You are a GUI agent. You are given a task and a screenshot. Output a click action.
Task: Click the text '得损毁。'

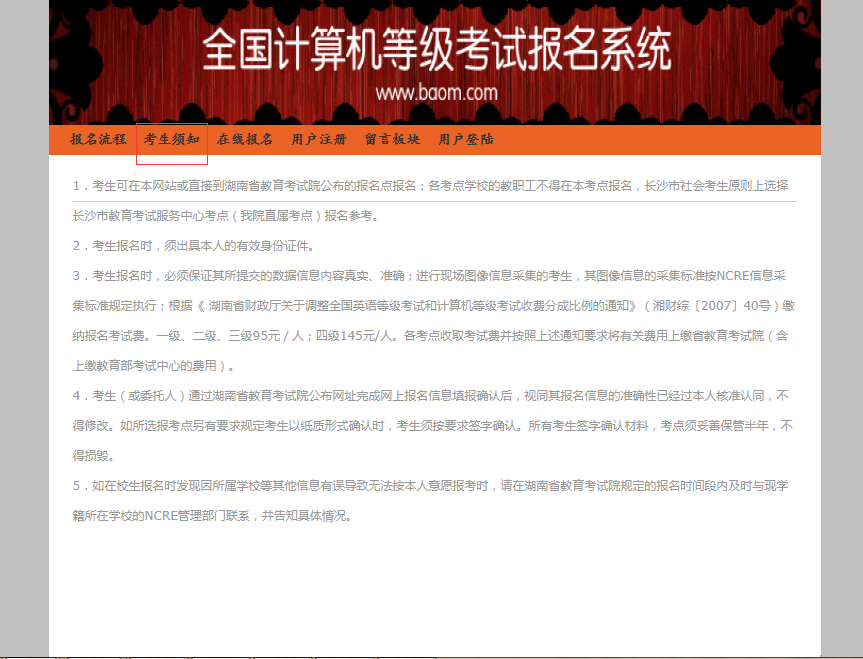click(x=94, y=456)
